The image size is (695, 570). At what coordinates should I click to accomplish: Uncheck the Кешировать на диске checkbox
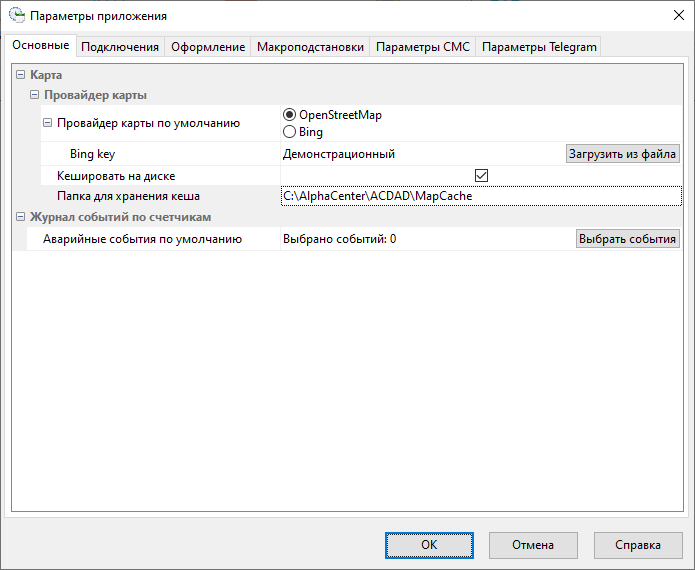[481, 176]
